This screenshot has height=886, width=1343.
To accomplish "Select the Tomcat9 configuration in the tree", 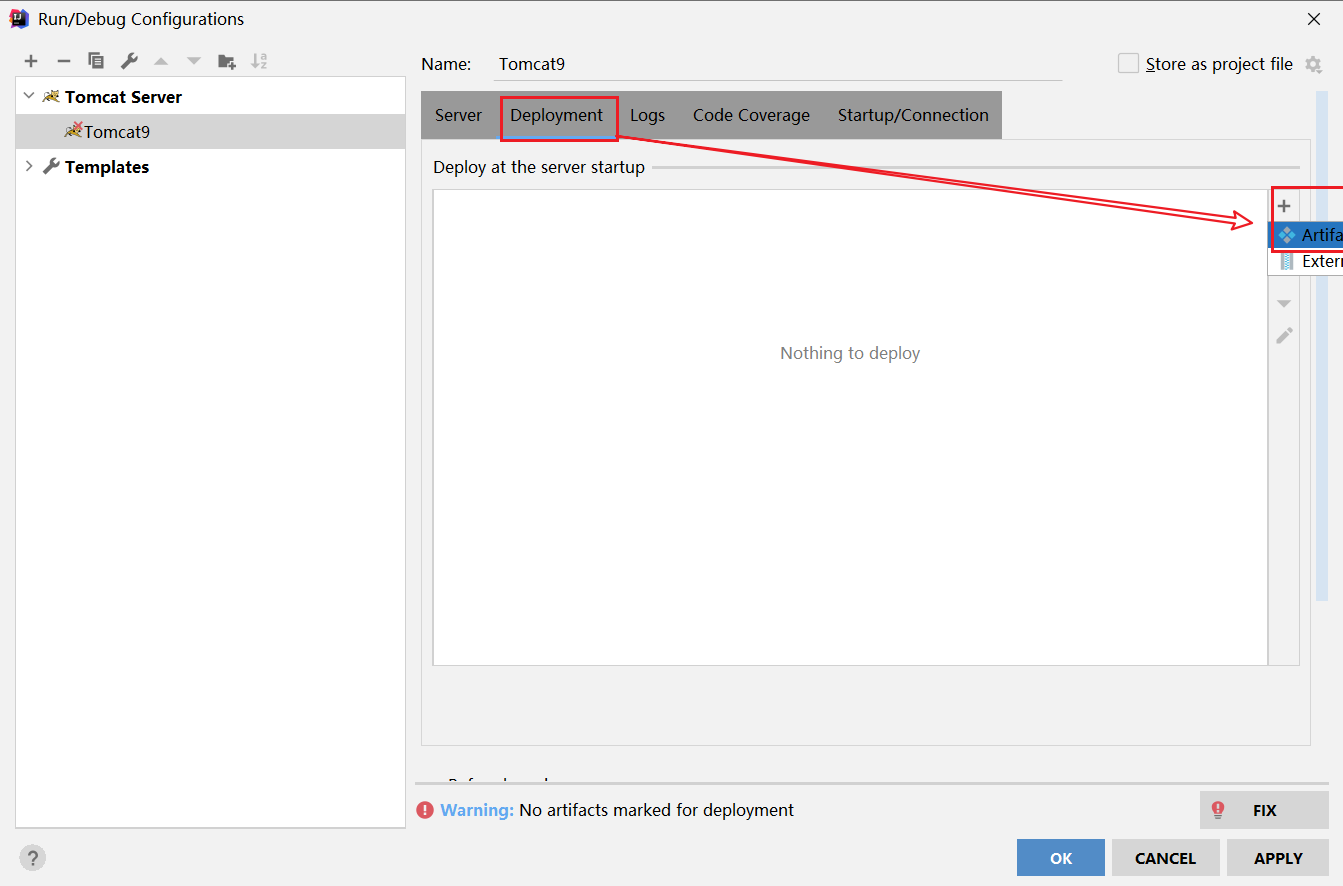I will [116, 132].
